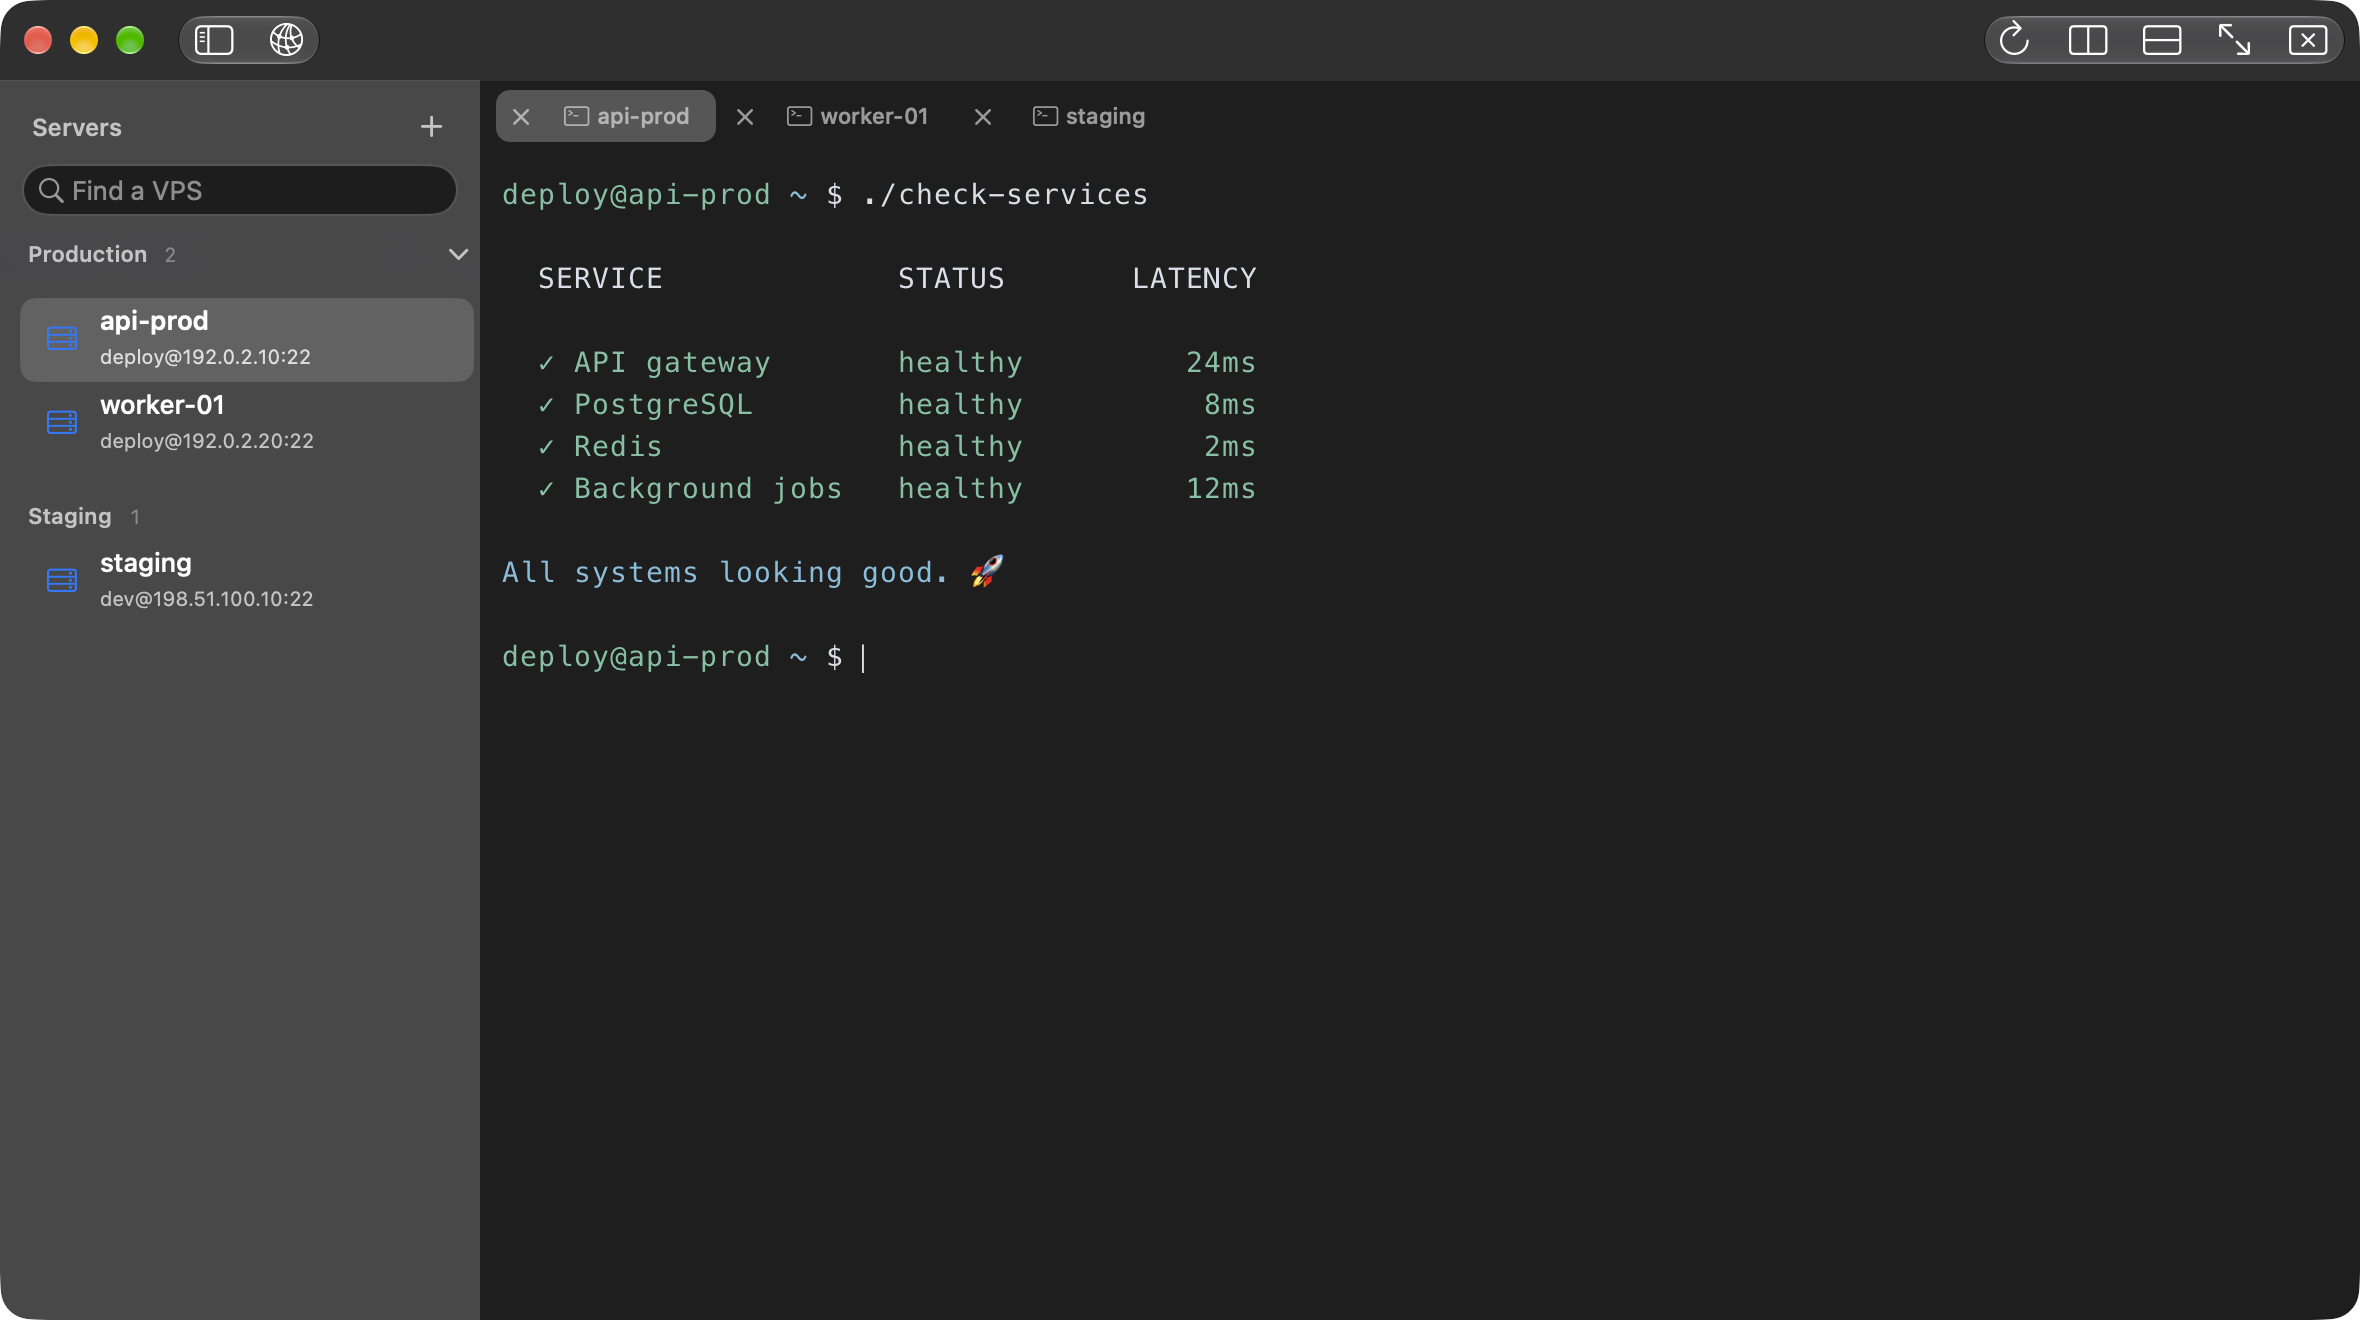Toggle the sidebar panel icon

214,40
